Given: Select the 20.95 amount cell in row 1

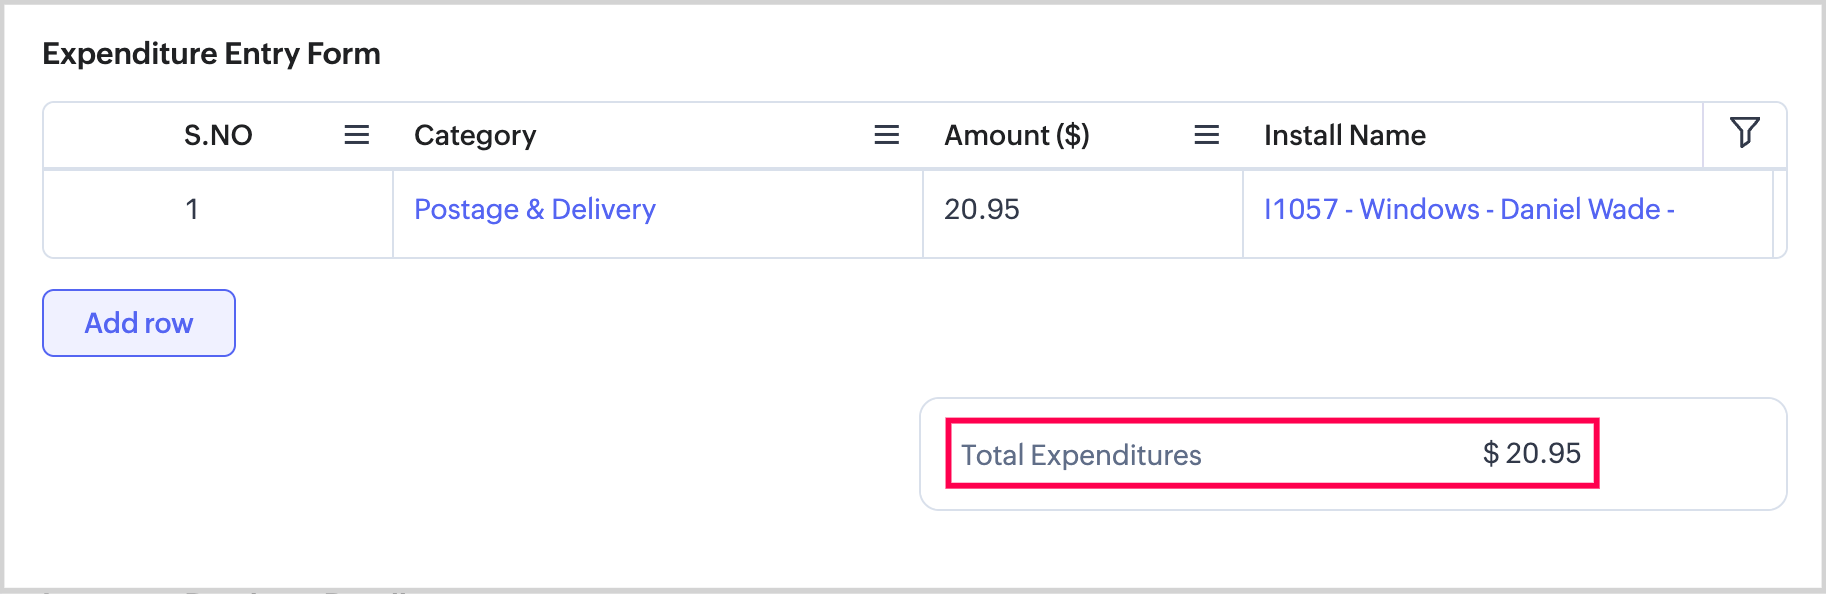Looking at the screenshot, I should coord(982,209).
